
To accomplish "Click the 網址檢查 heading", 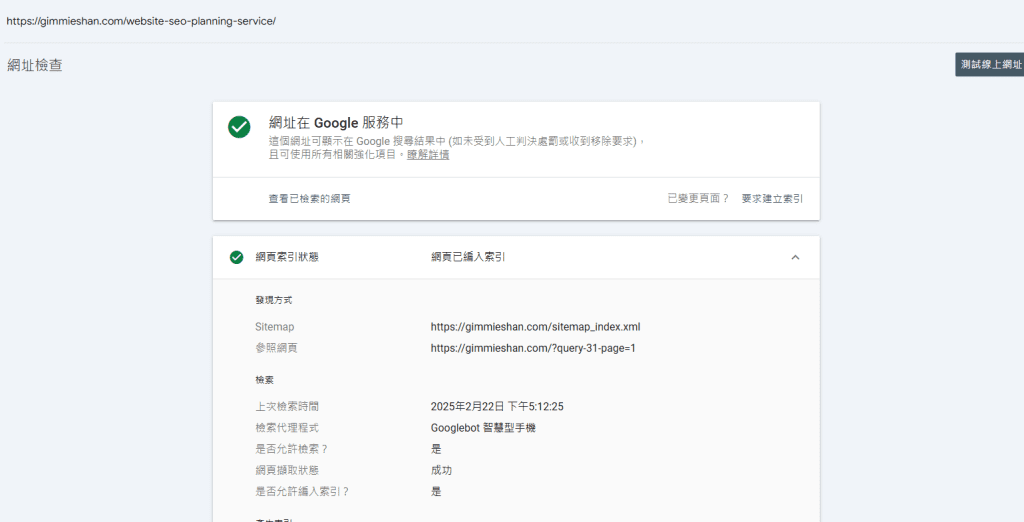I will 35,65.
